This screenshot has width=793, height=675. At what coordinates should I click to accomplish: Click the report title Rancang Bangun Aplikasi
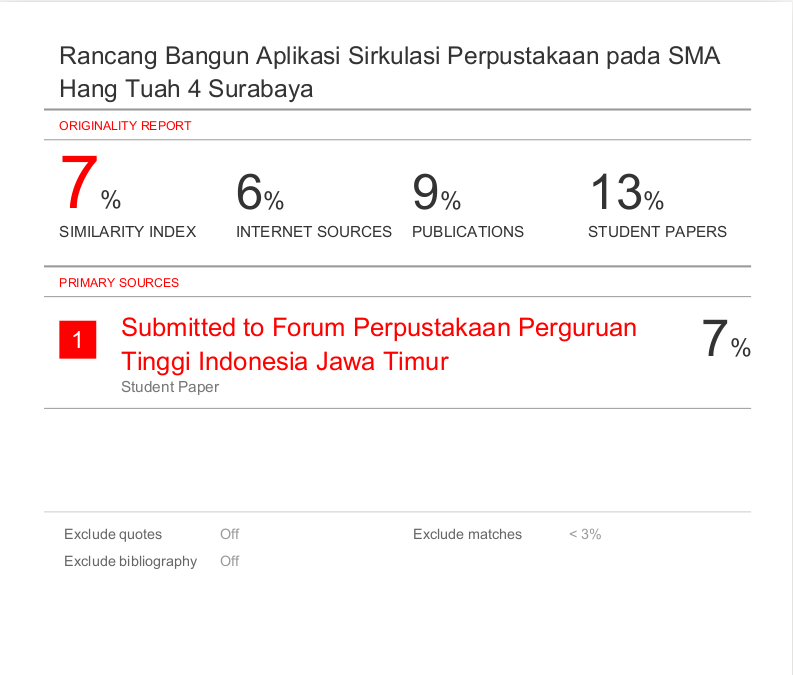(x=389, y=72)
